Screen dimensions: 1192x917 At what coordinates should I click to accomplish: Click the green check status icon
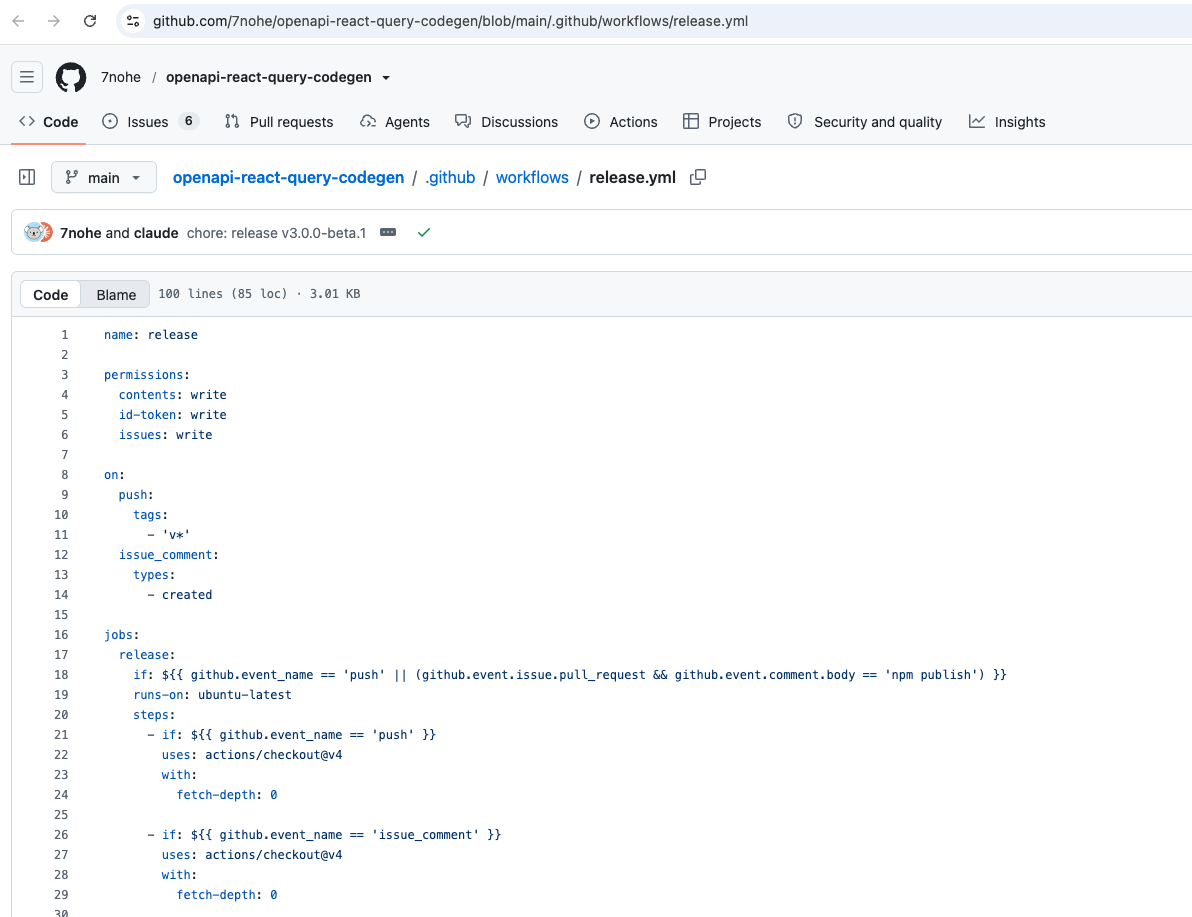pyautogui.click(x=424, y=232)
